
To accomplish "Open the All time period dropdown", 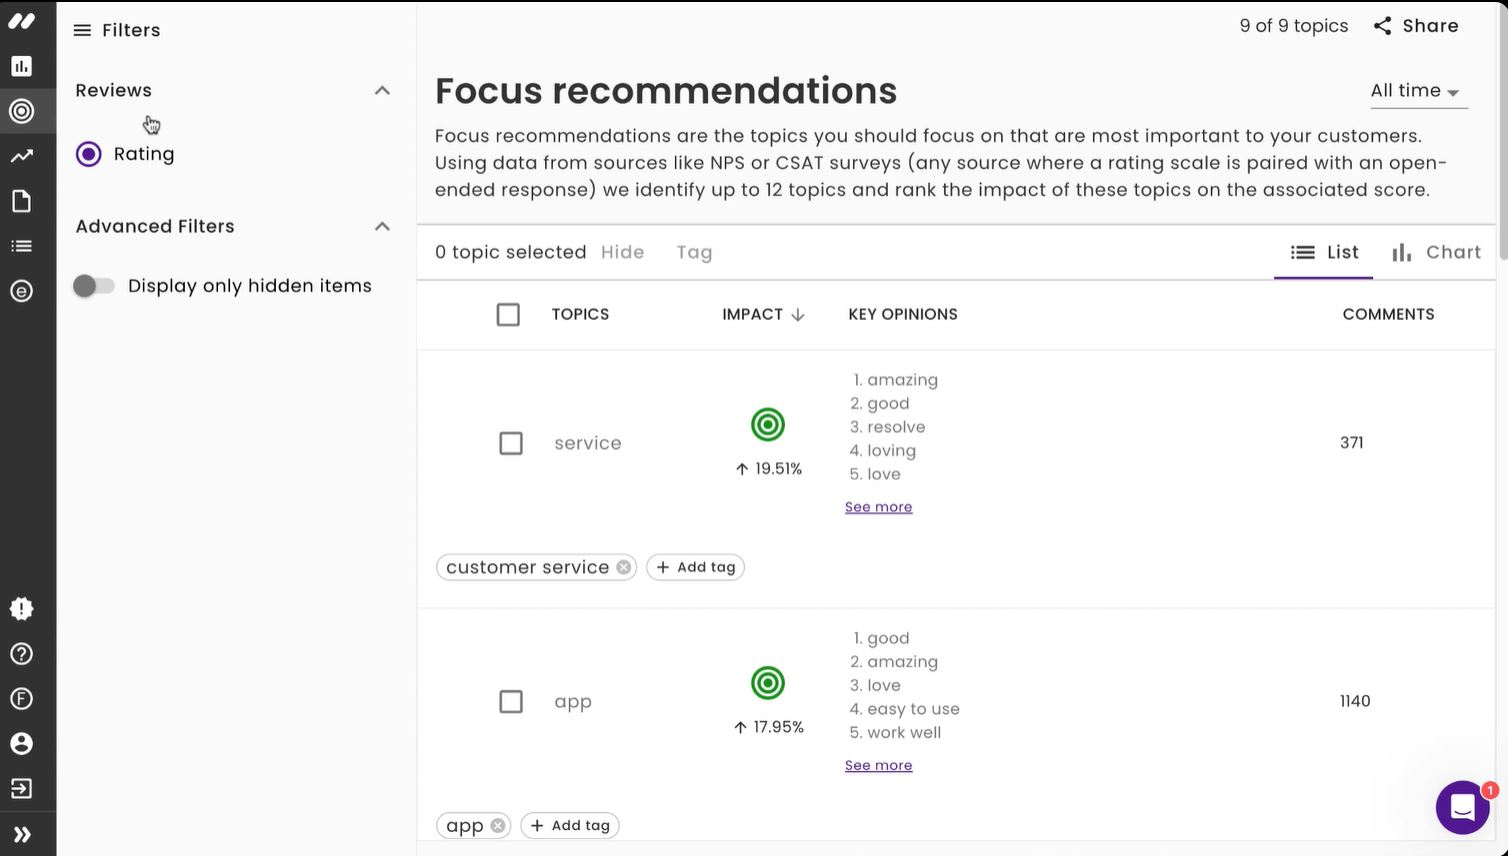I will click(x=1415, y=91).
